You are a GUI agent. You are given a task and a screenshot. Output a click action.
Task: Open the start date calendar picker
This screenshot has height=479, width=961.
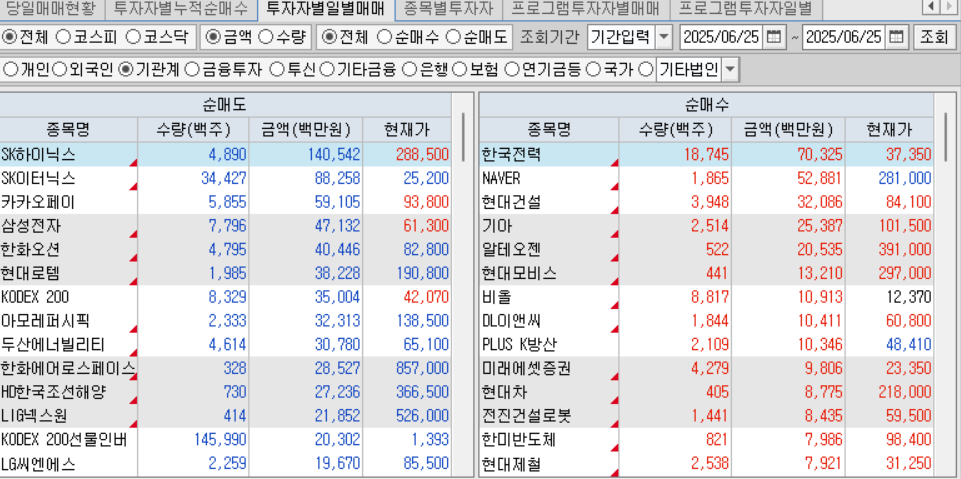(774, 37)
